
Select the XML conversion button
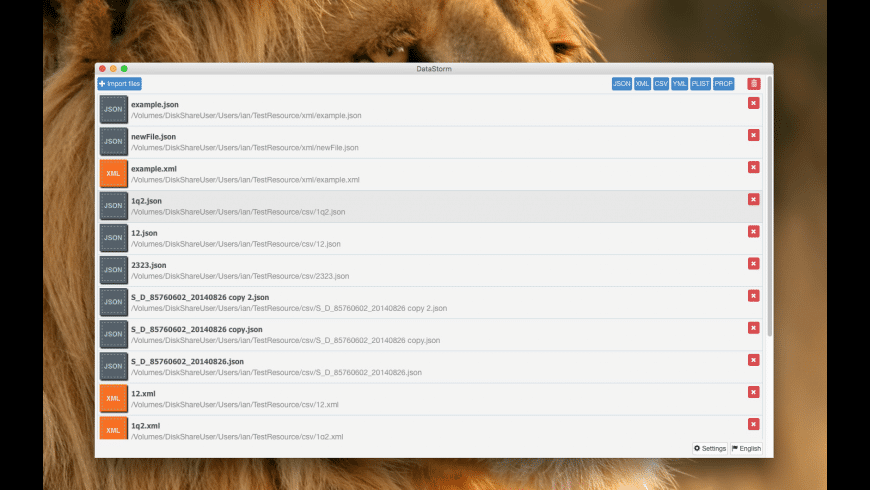642,84
